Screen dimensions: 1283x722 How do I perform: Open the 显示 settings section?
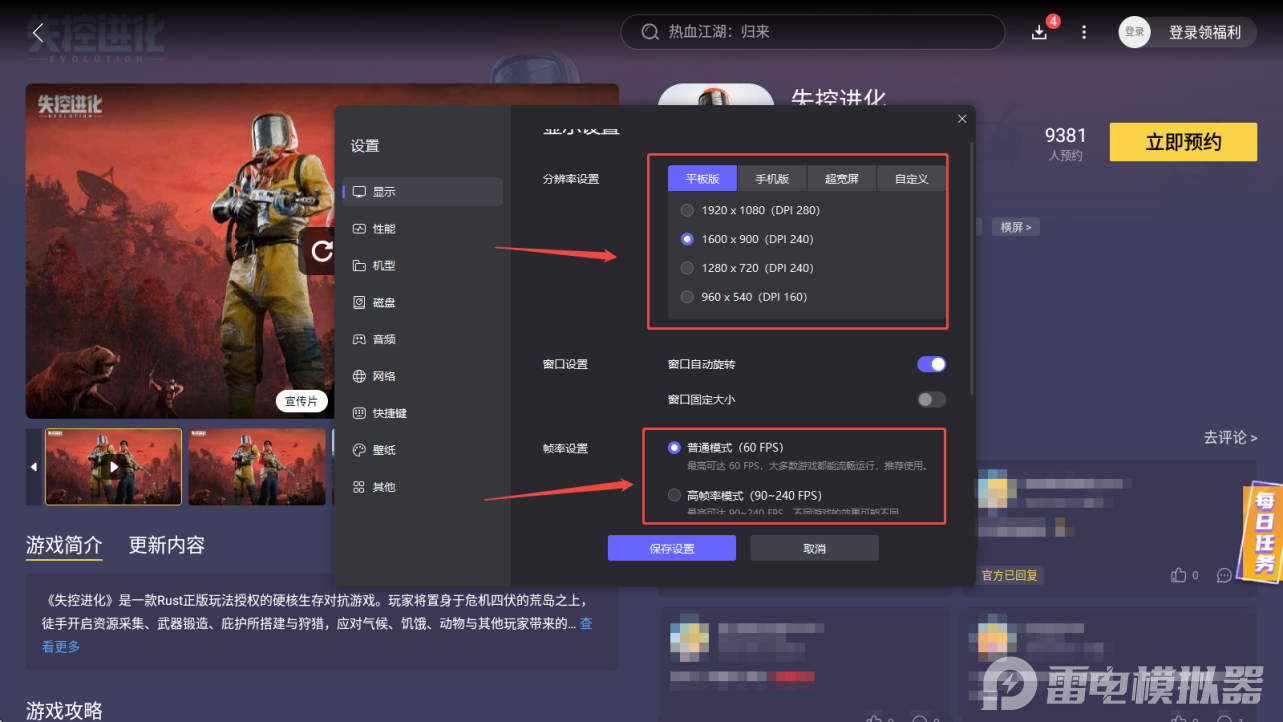click(422, 192)
